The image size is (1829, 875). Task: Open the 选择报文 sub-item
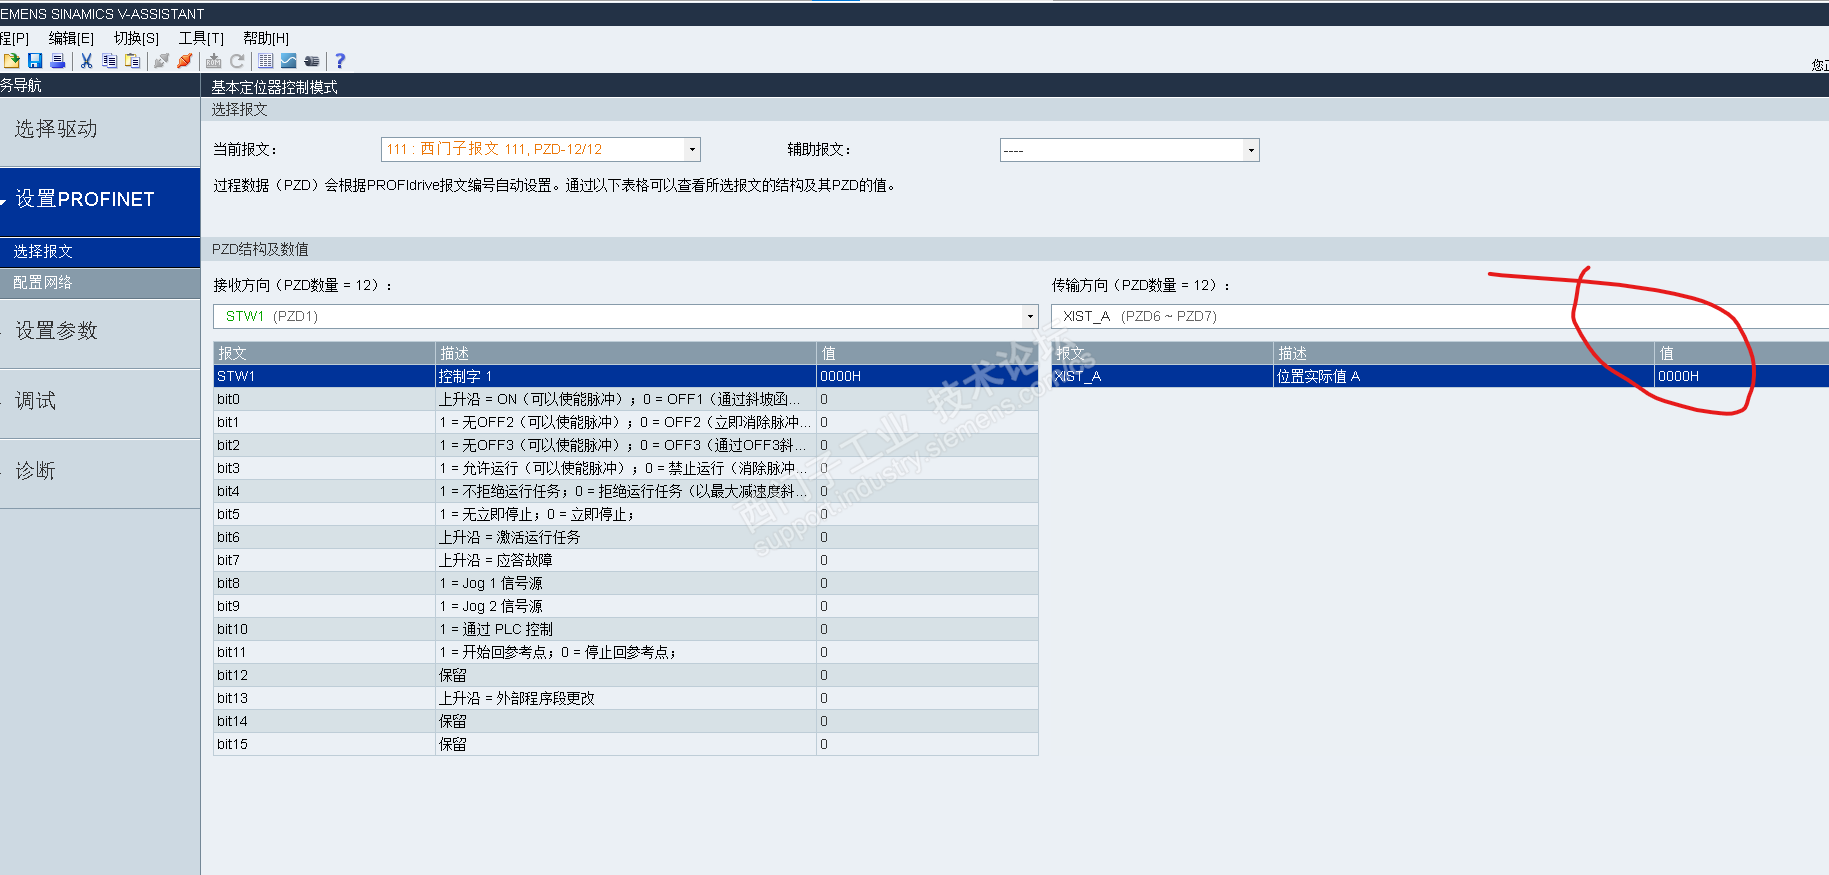coord(100,252)
